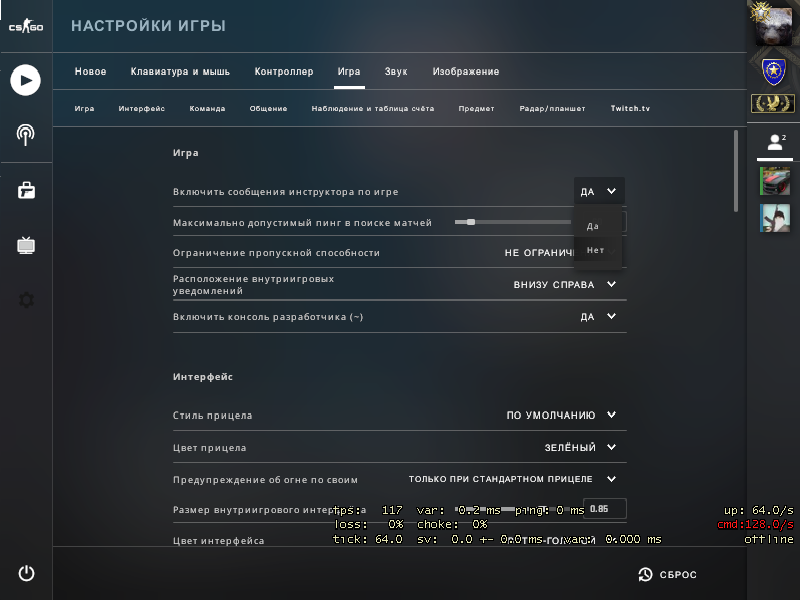Screen dimensions: 800x600
Task: Click the CS:GO logo icon
Action: tap(26, 26)
